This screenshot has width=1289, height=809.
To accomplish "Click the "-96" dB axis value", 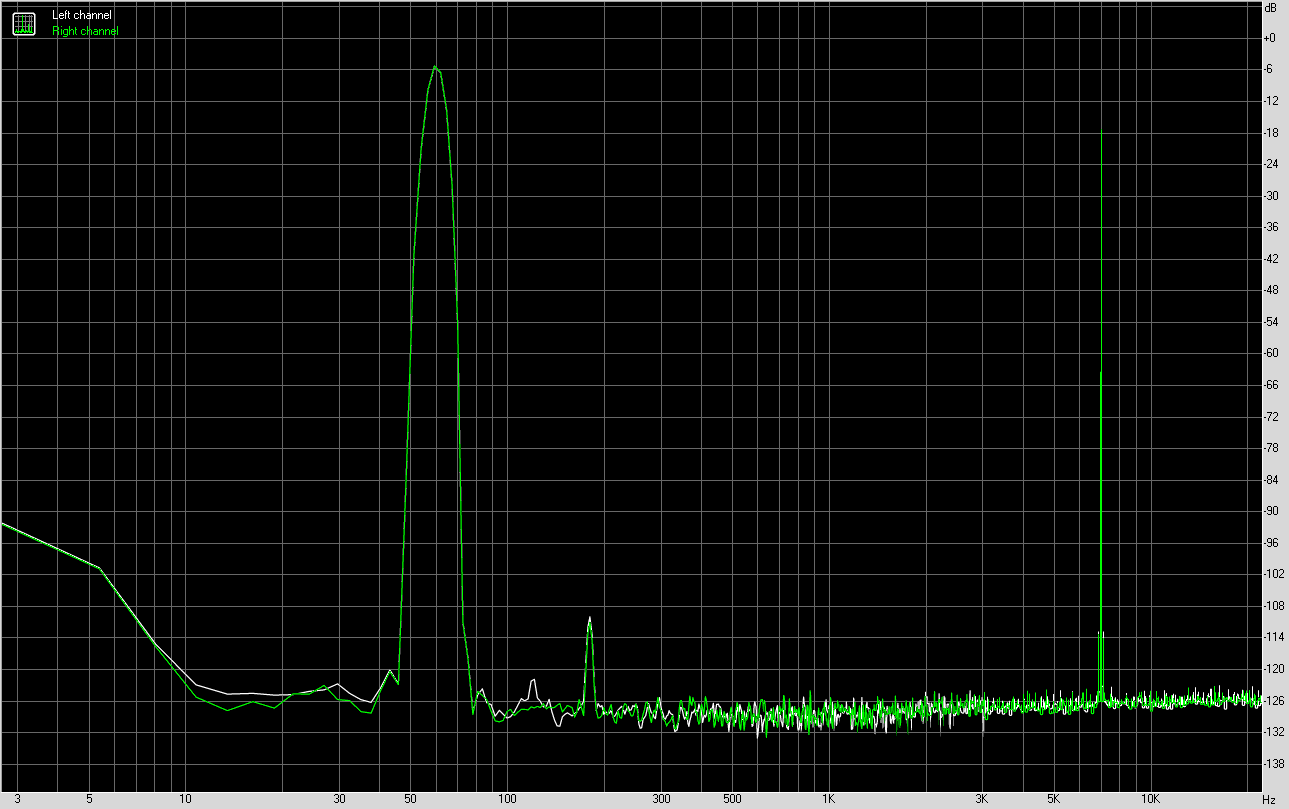I will pyautogui.click(x=1272, y=542).
